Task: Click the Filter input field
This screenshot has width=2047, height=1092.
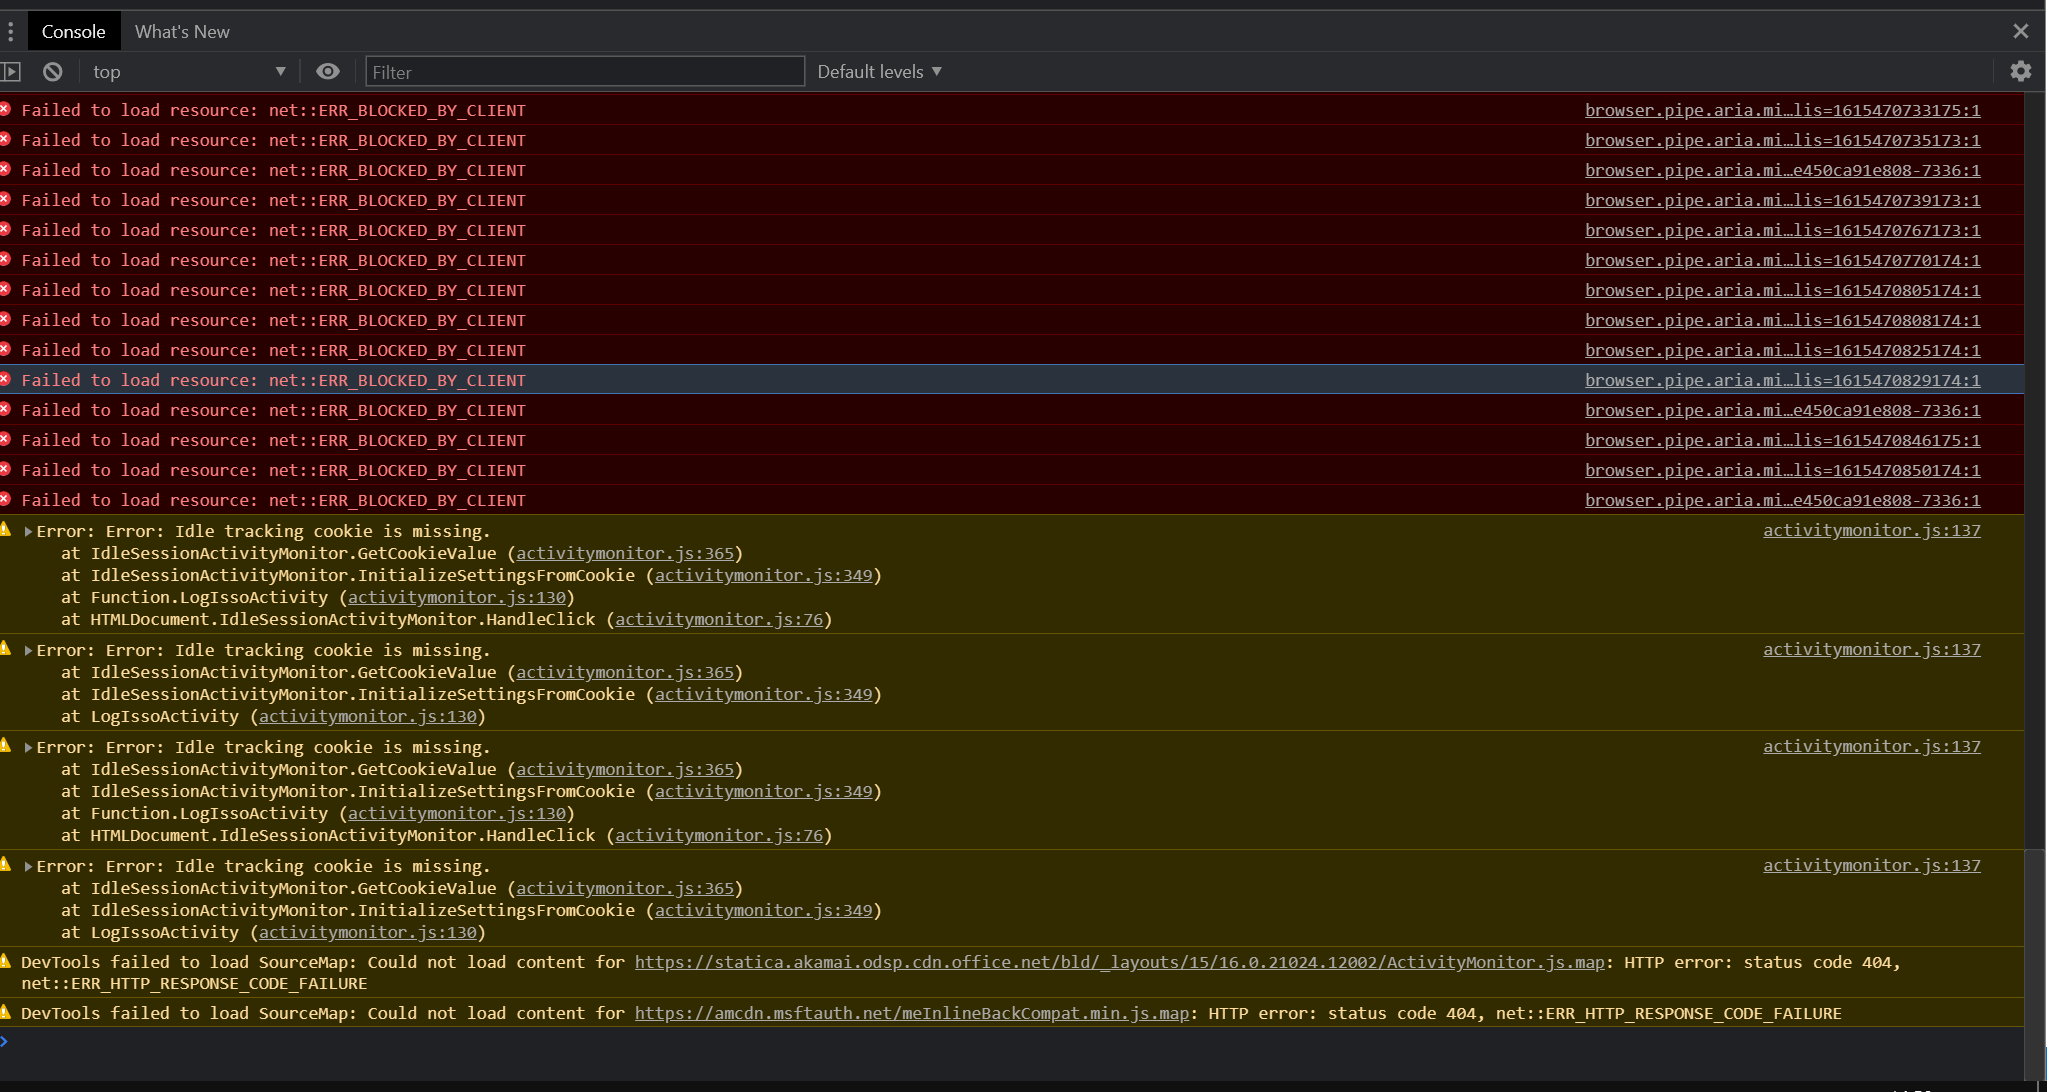Action: 584,72
